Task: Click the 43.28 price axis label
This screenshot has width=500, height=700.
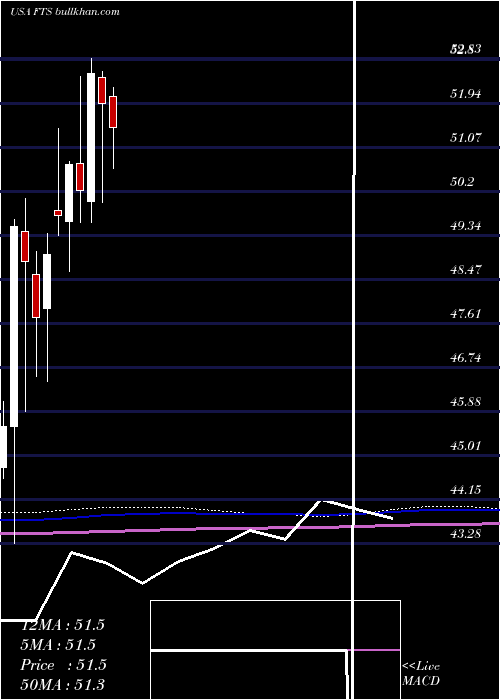Action: click(x=466, y=533)
